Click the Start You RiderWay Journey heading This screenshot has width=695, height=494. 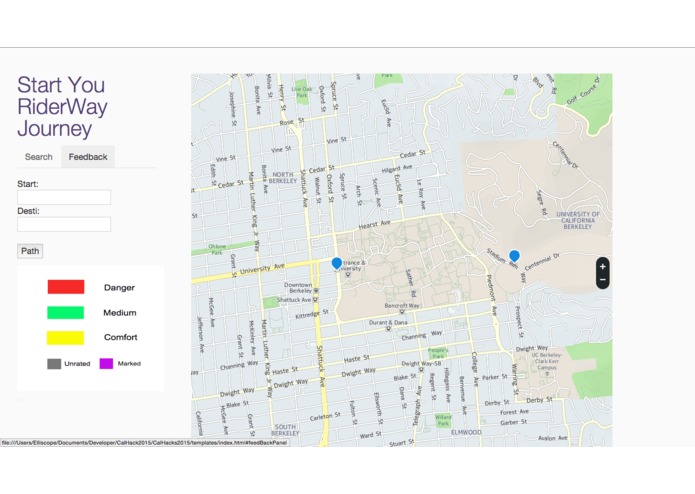(x=62, y=107)
